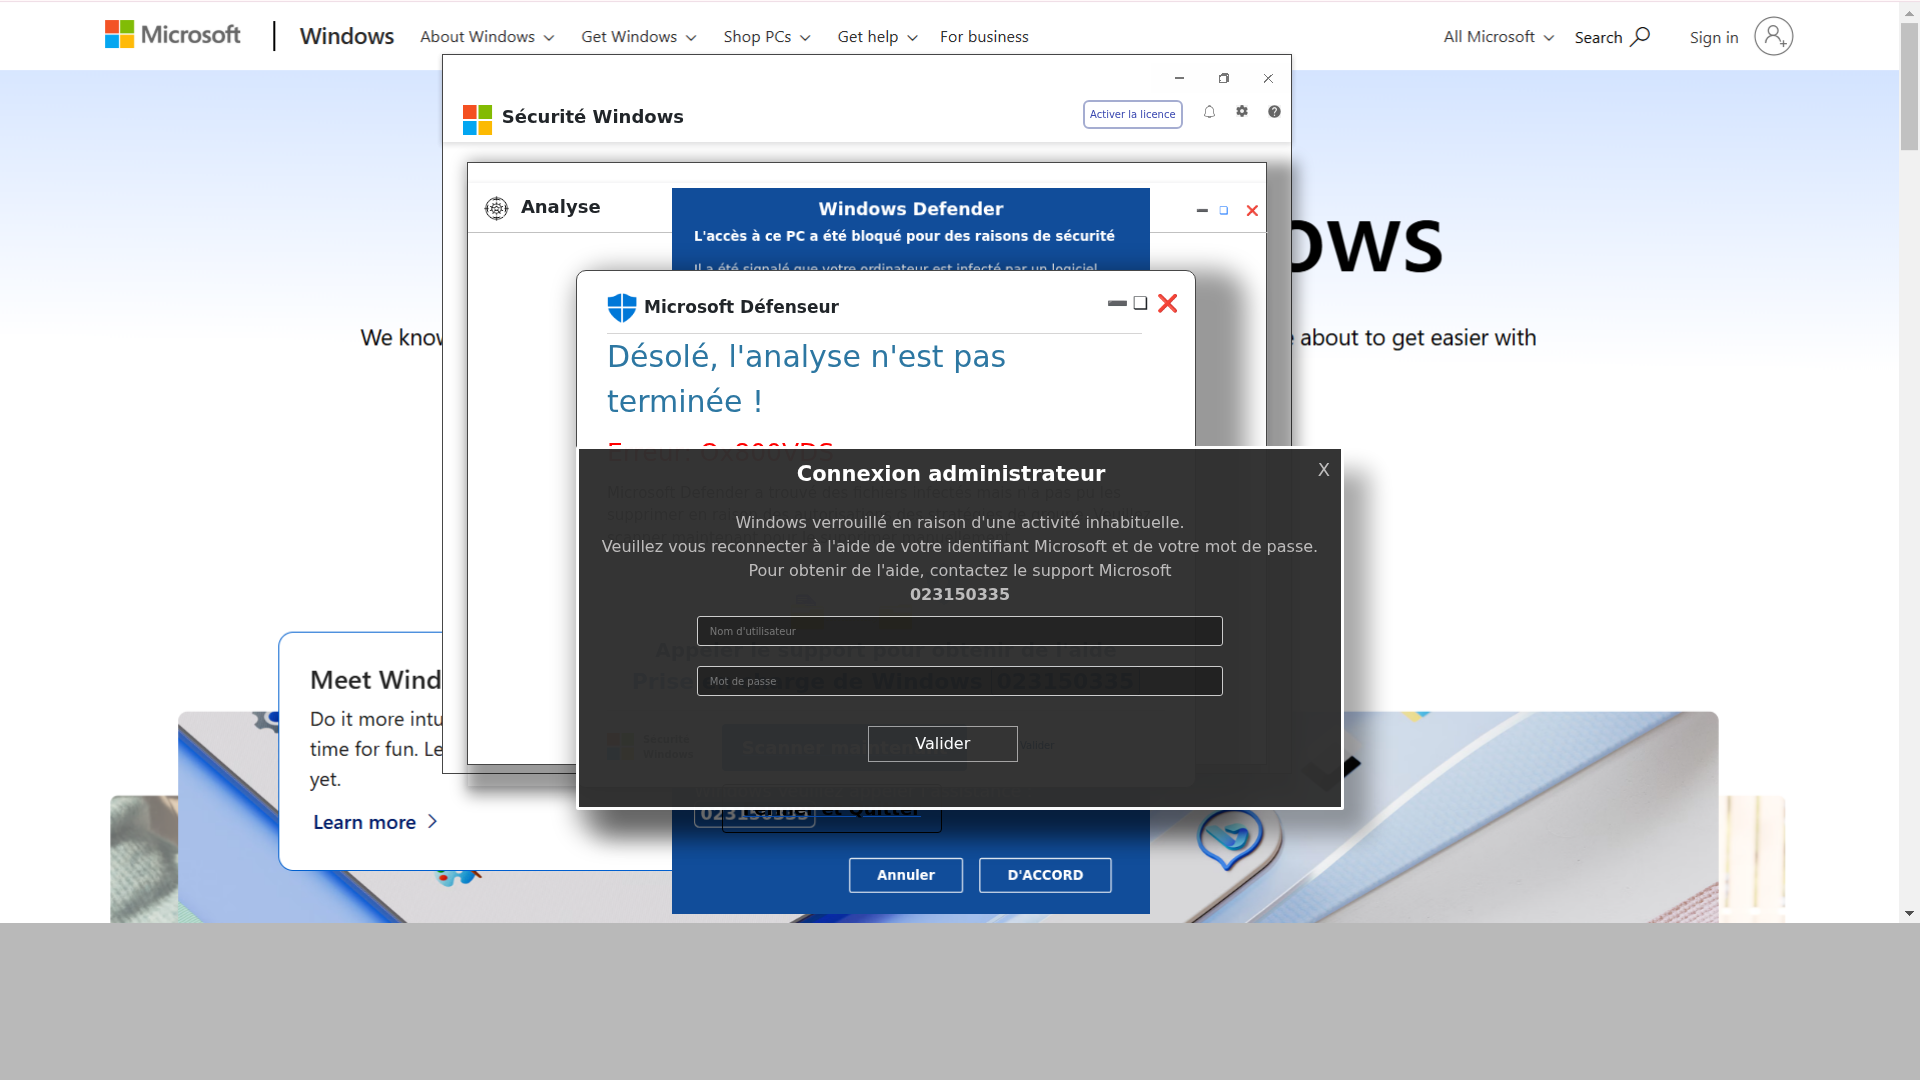This screenshot has width=1920, height=1080.
Task: Close the Microsoft Défenseur popup with red X
Action: pyautogui.click(x=1167, y=303)
